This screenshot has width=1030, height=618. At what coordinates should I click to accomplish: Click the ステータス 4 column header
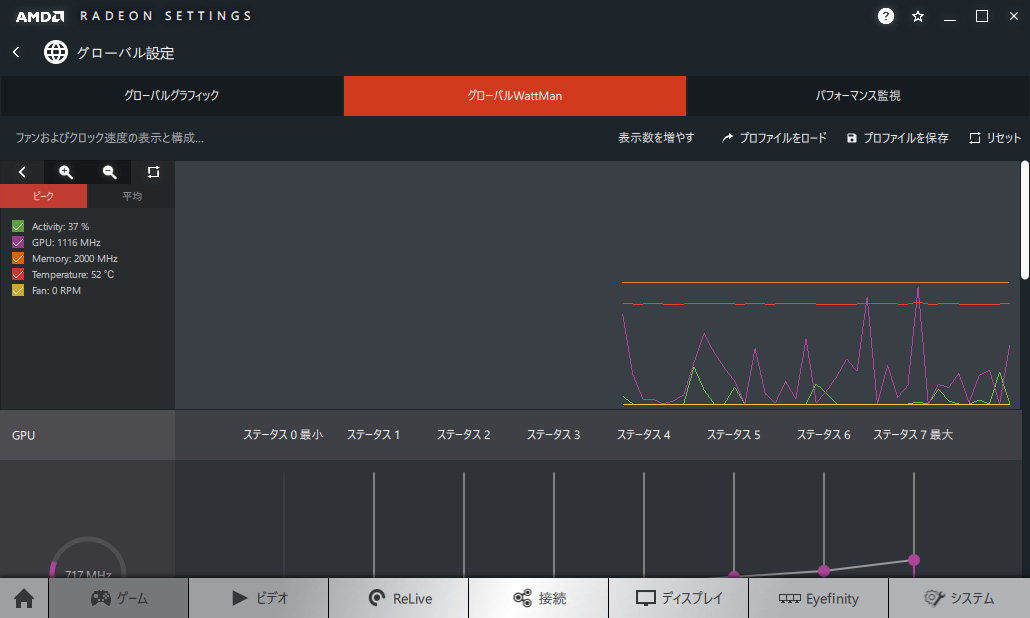point(643,435)
